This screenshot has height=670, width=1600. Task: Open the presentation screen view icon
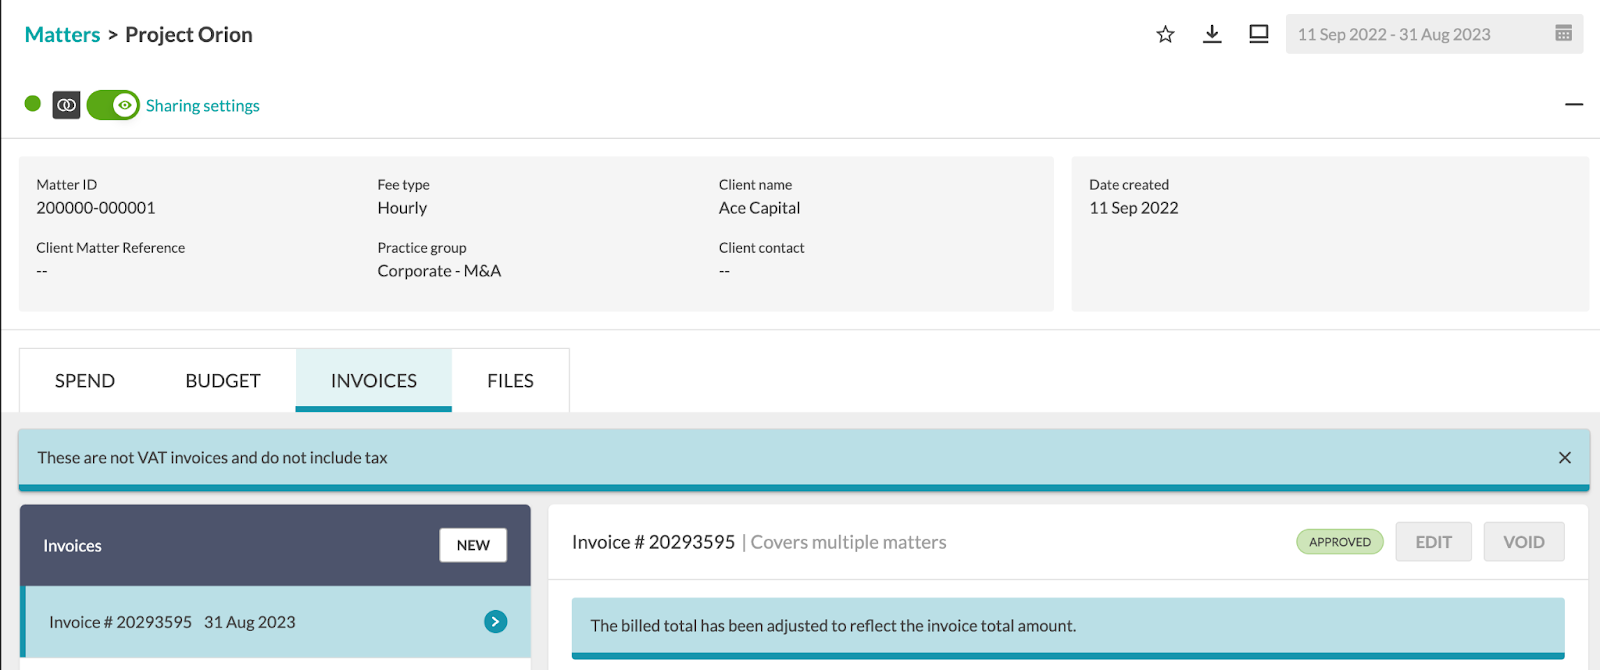(x=1259, y=34)
